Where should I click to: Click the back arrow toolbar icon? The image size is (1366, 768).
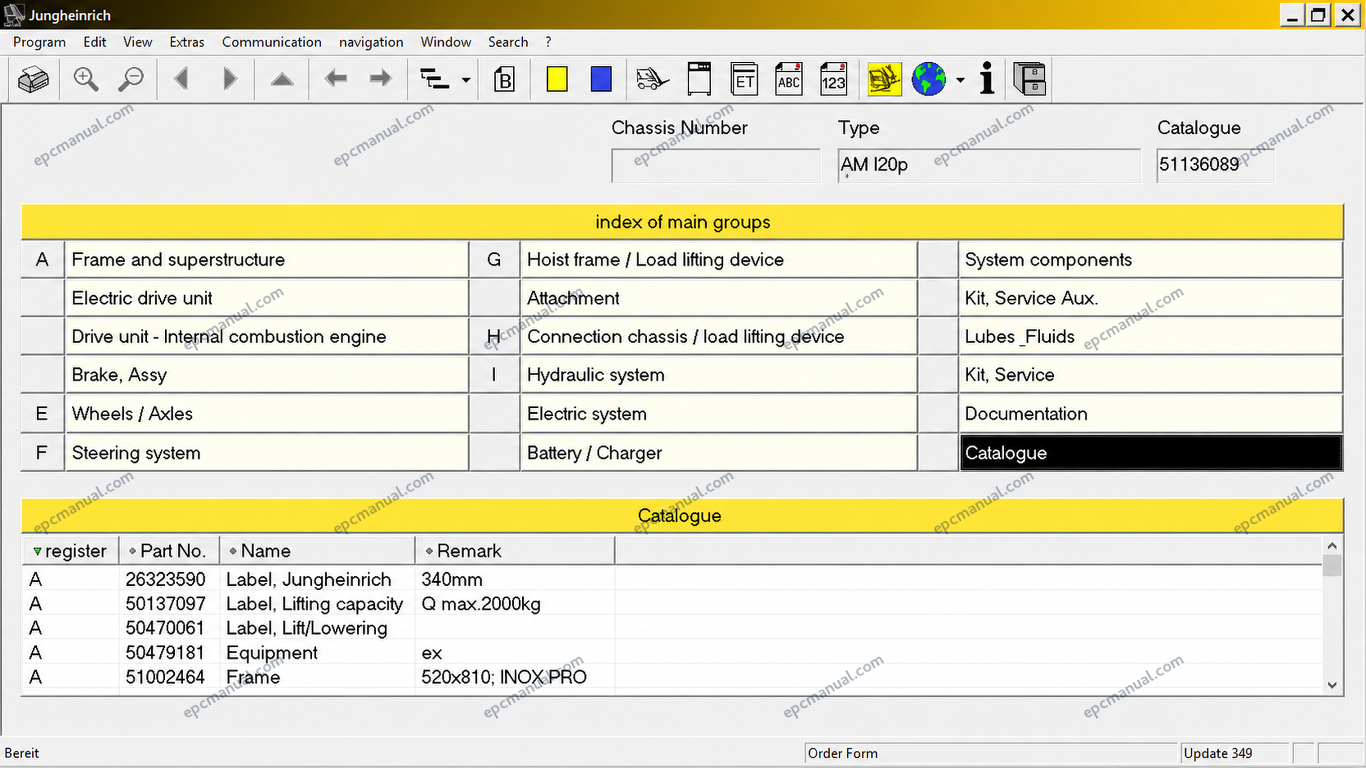[336, 79]
